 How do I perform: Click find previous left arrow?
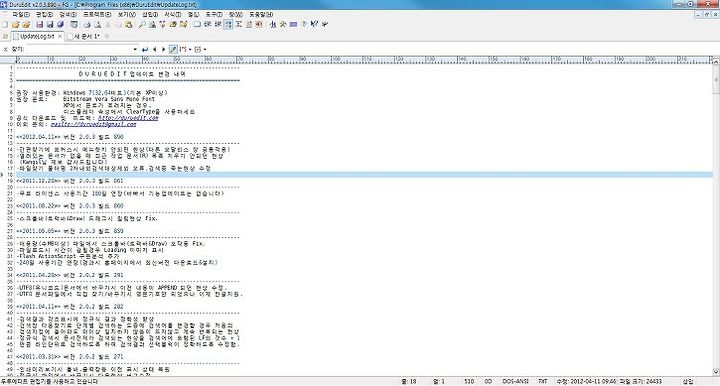coord(155,49)
